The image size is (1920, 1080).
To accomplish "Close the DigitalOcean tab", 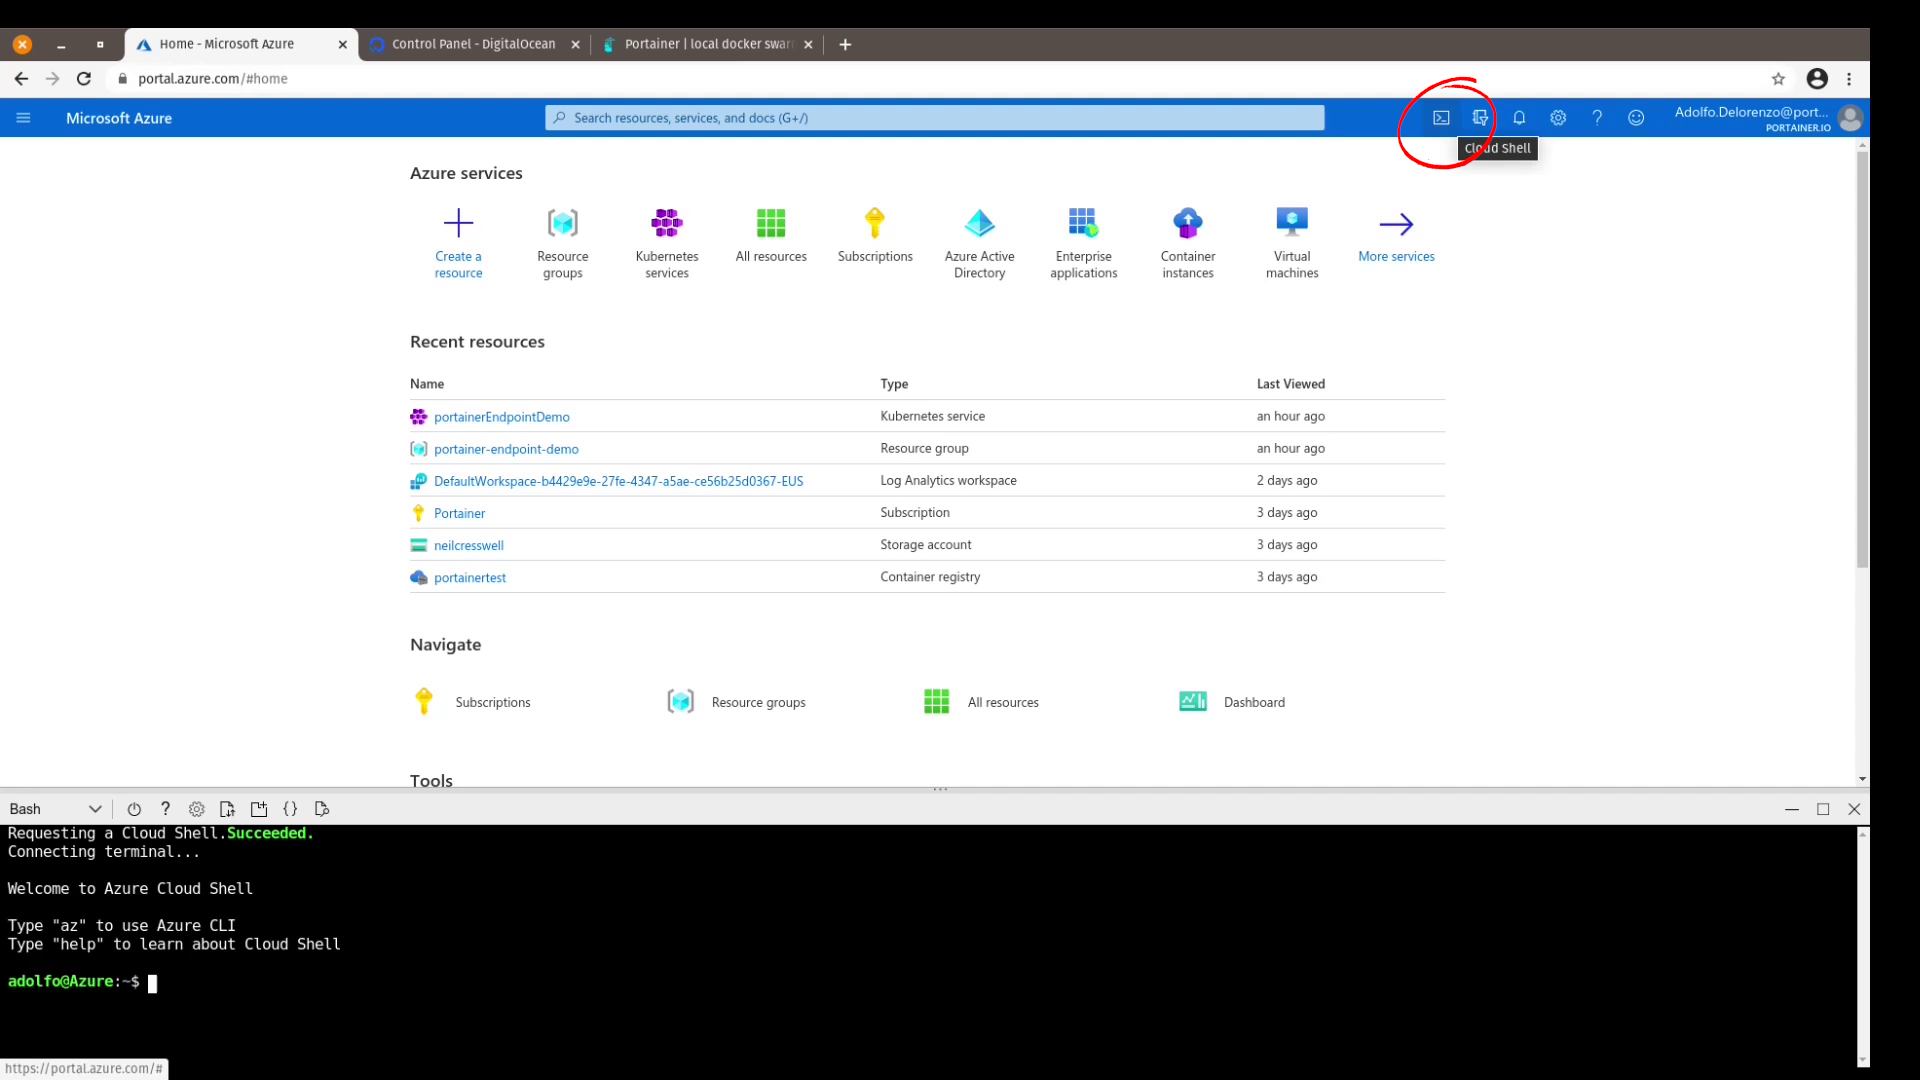I will (x=575, y=44).
